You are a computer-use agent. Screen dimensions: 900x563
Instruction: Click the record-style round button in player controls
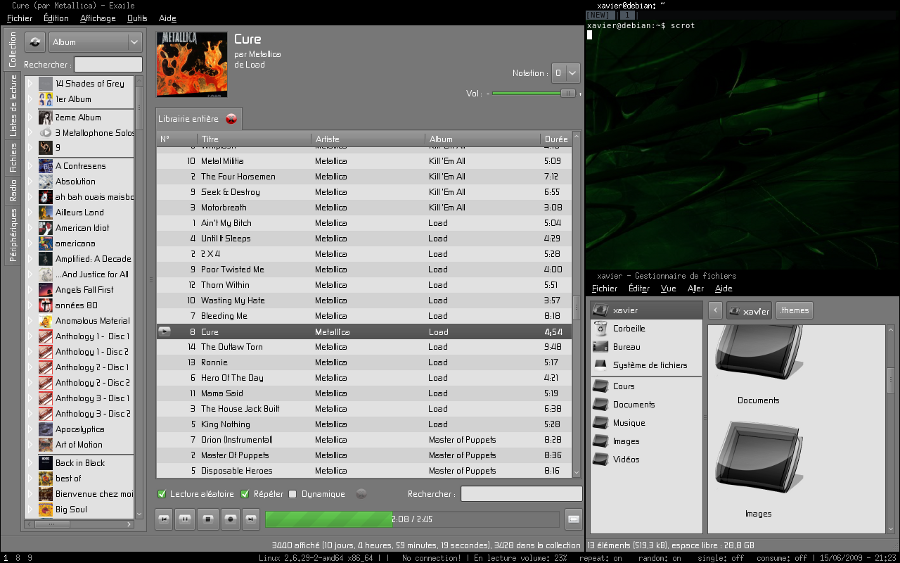(x=230, y=519)
